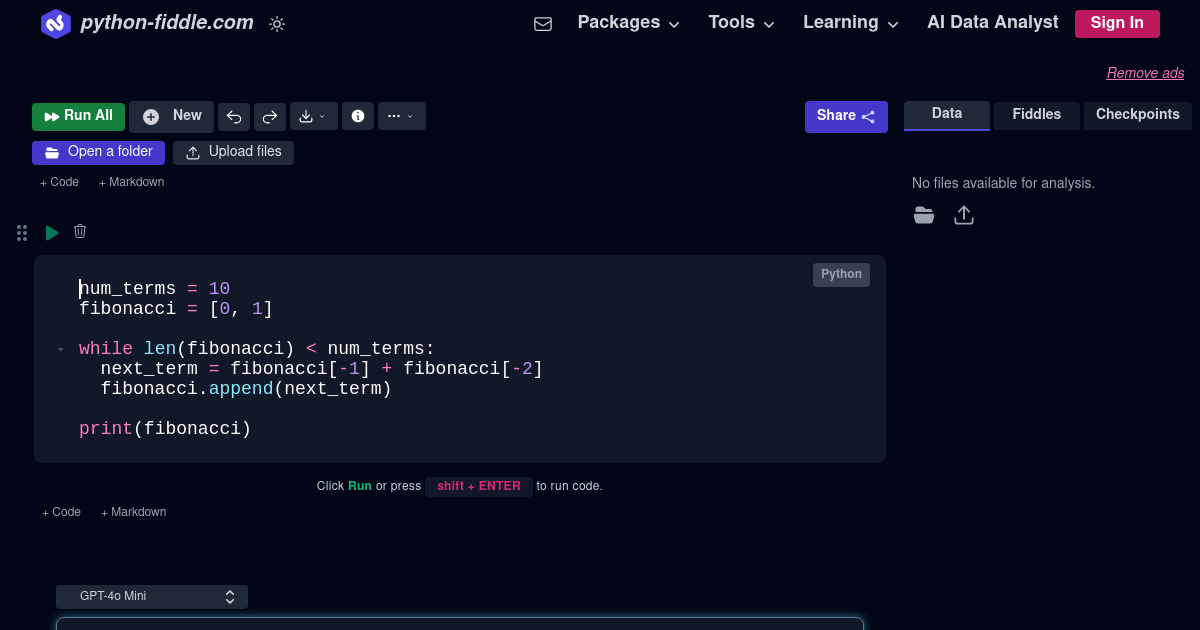1200x630 pixels.
Task: Run the Fibonacci code cell with its play icon
Action: point(51,231)
